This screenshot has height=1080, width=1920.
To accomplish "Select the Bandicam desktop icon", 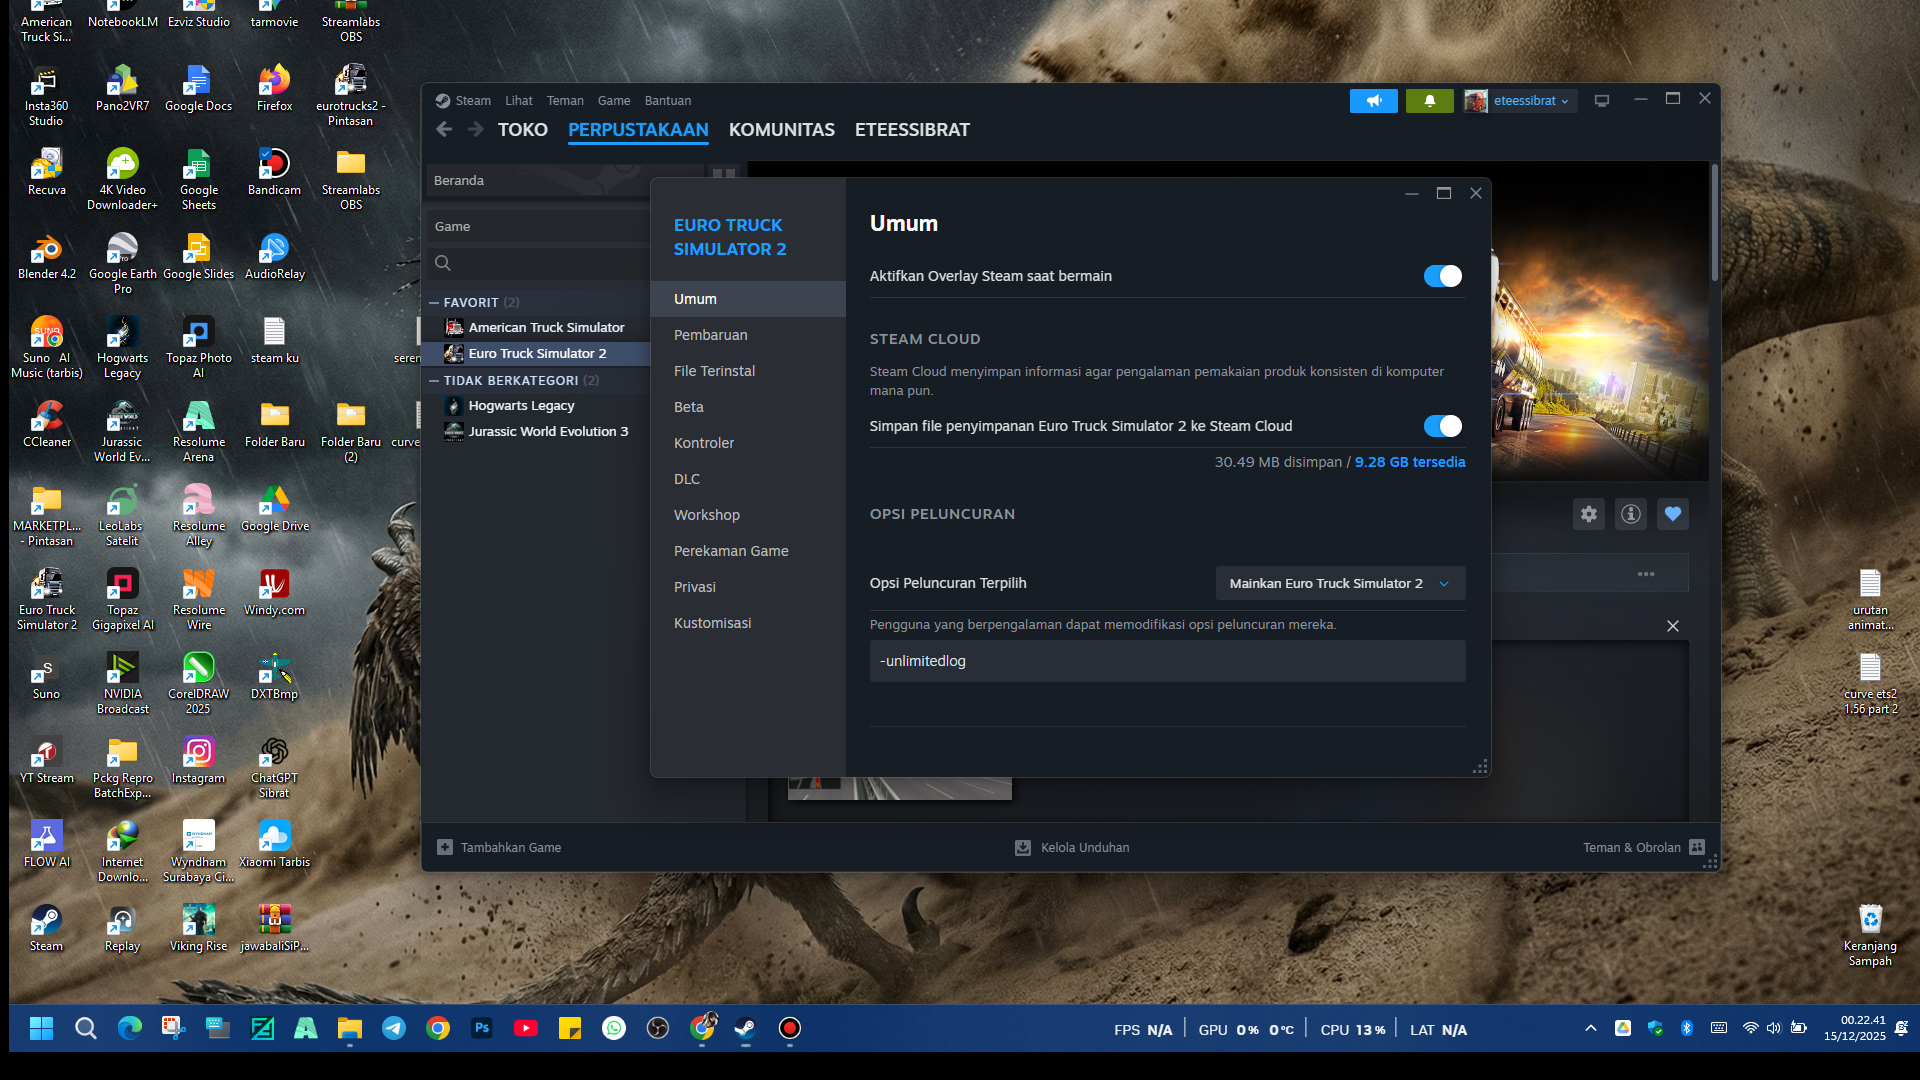I will [274, 173].
